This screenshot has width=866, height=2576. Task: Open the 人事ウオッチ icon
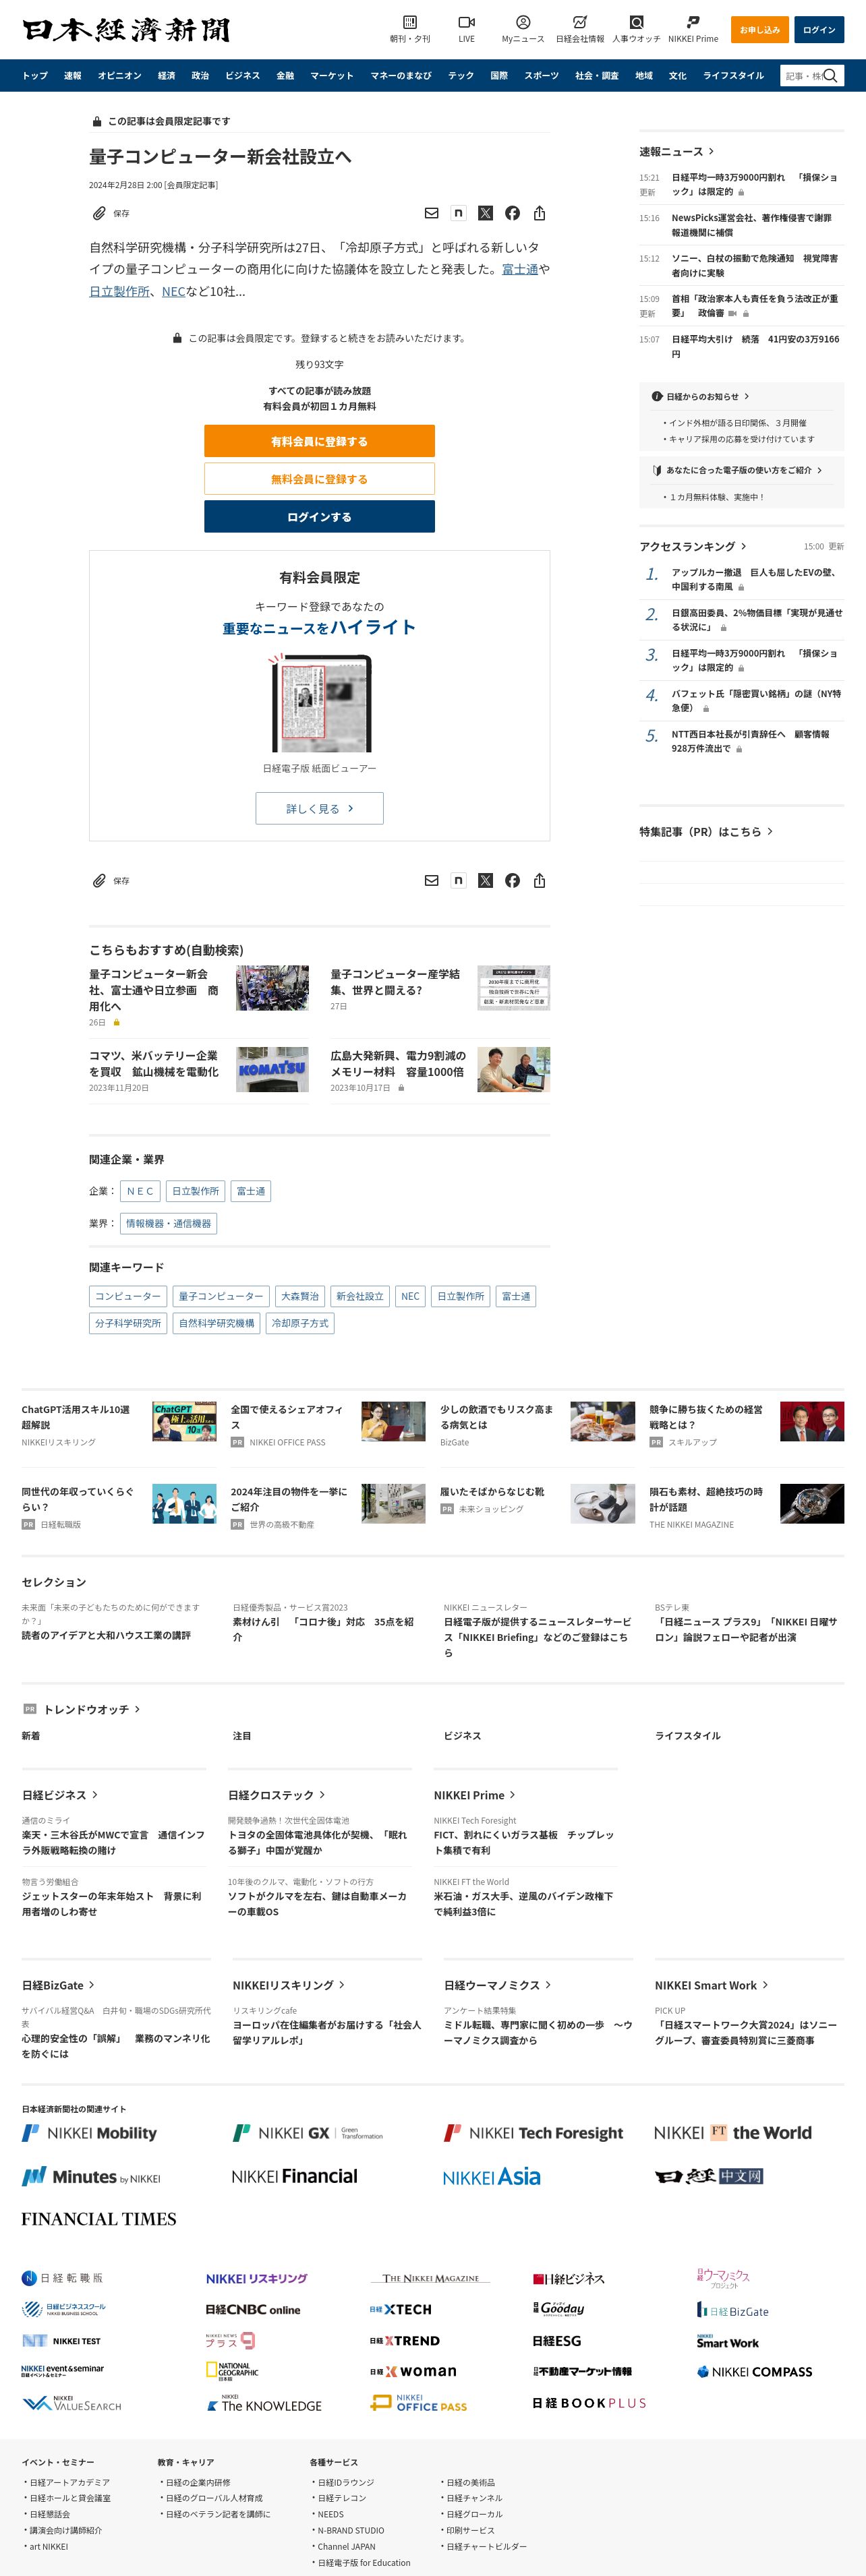click(x=636, y=22)
